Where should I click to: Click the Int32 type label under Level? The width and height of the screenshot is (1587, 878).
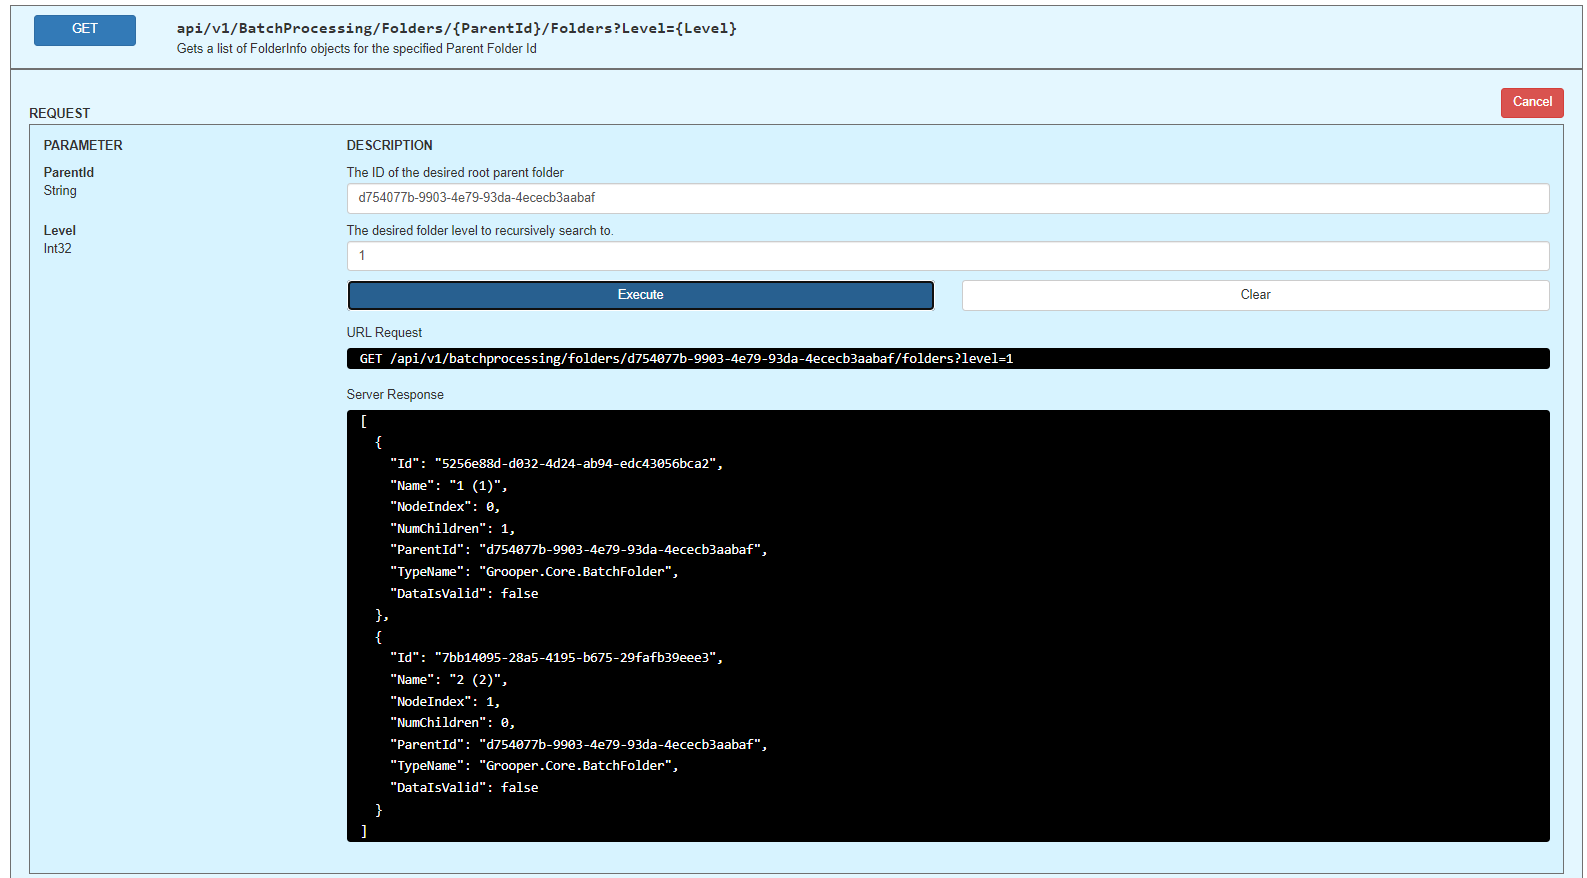pos(58,249)
